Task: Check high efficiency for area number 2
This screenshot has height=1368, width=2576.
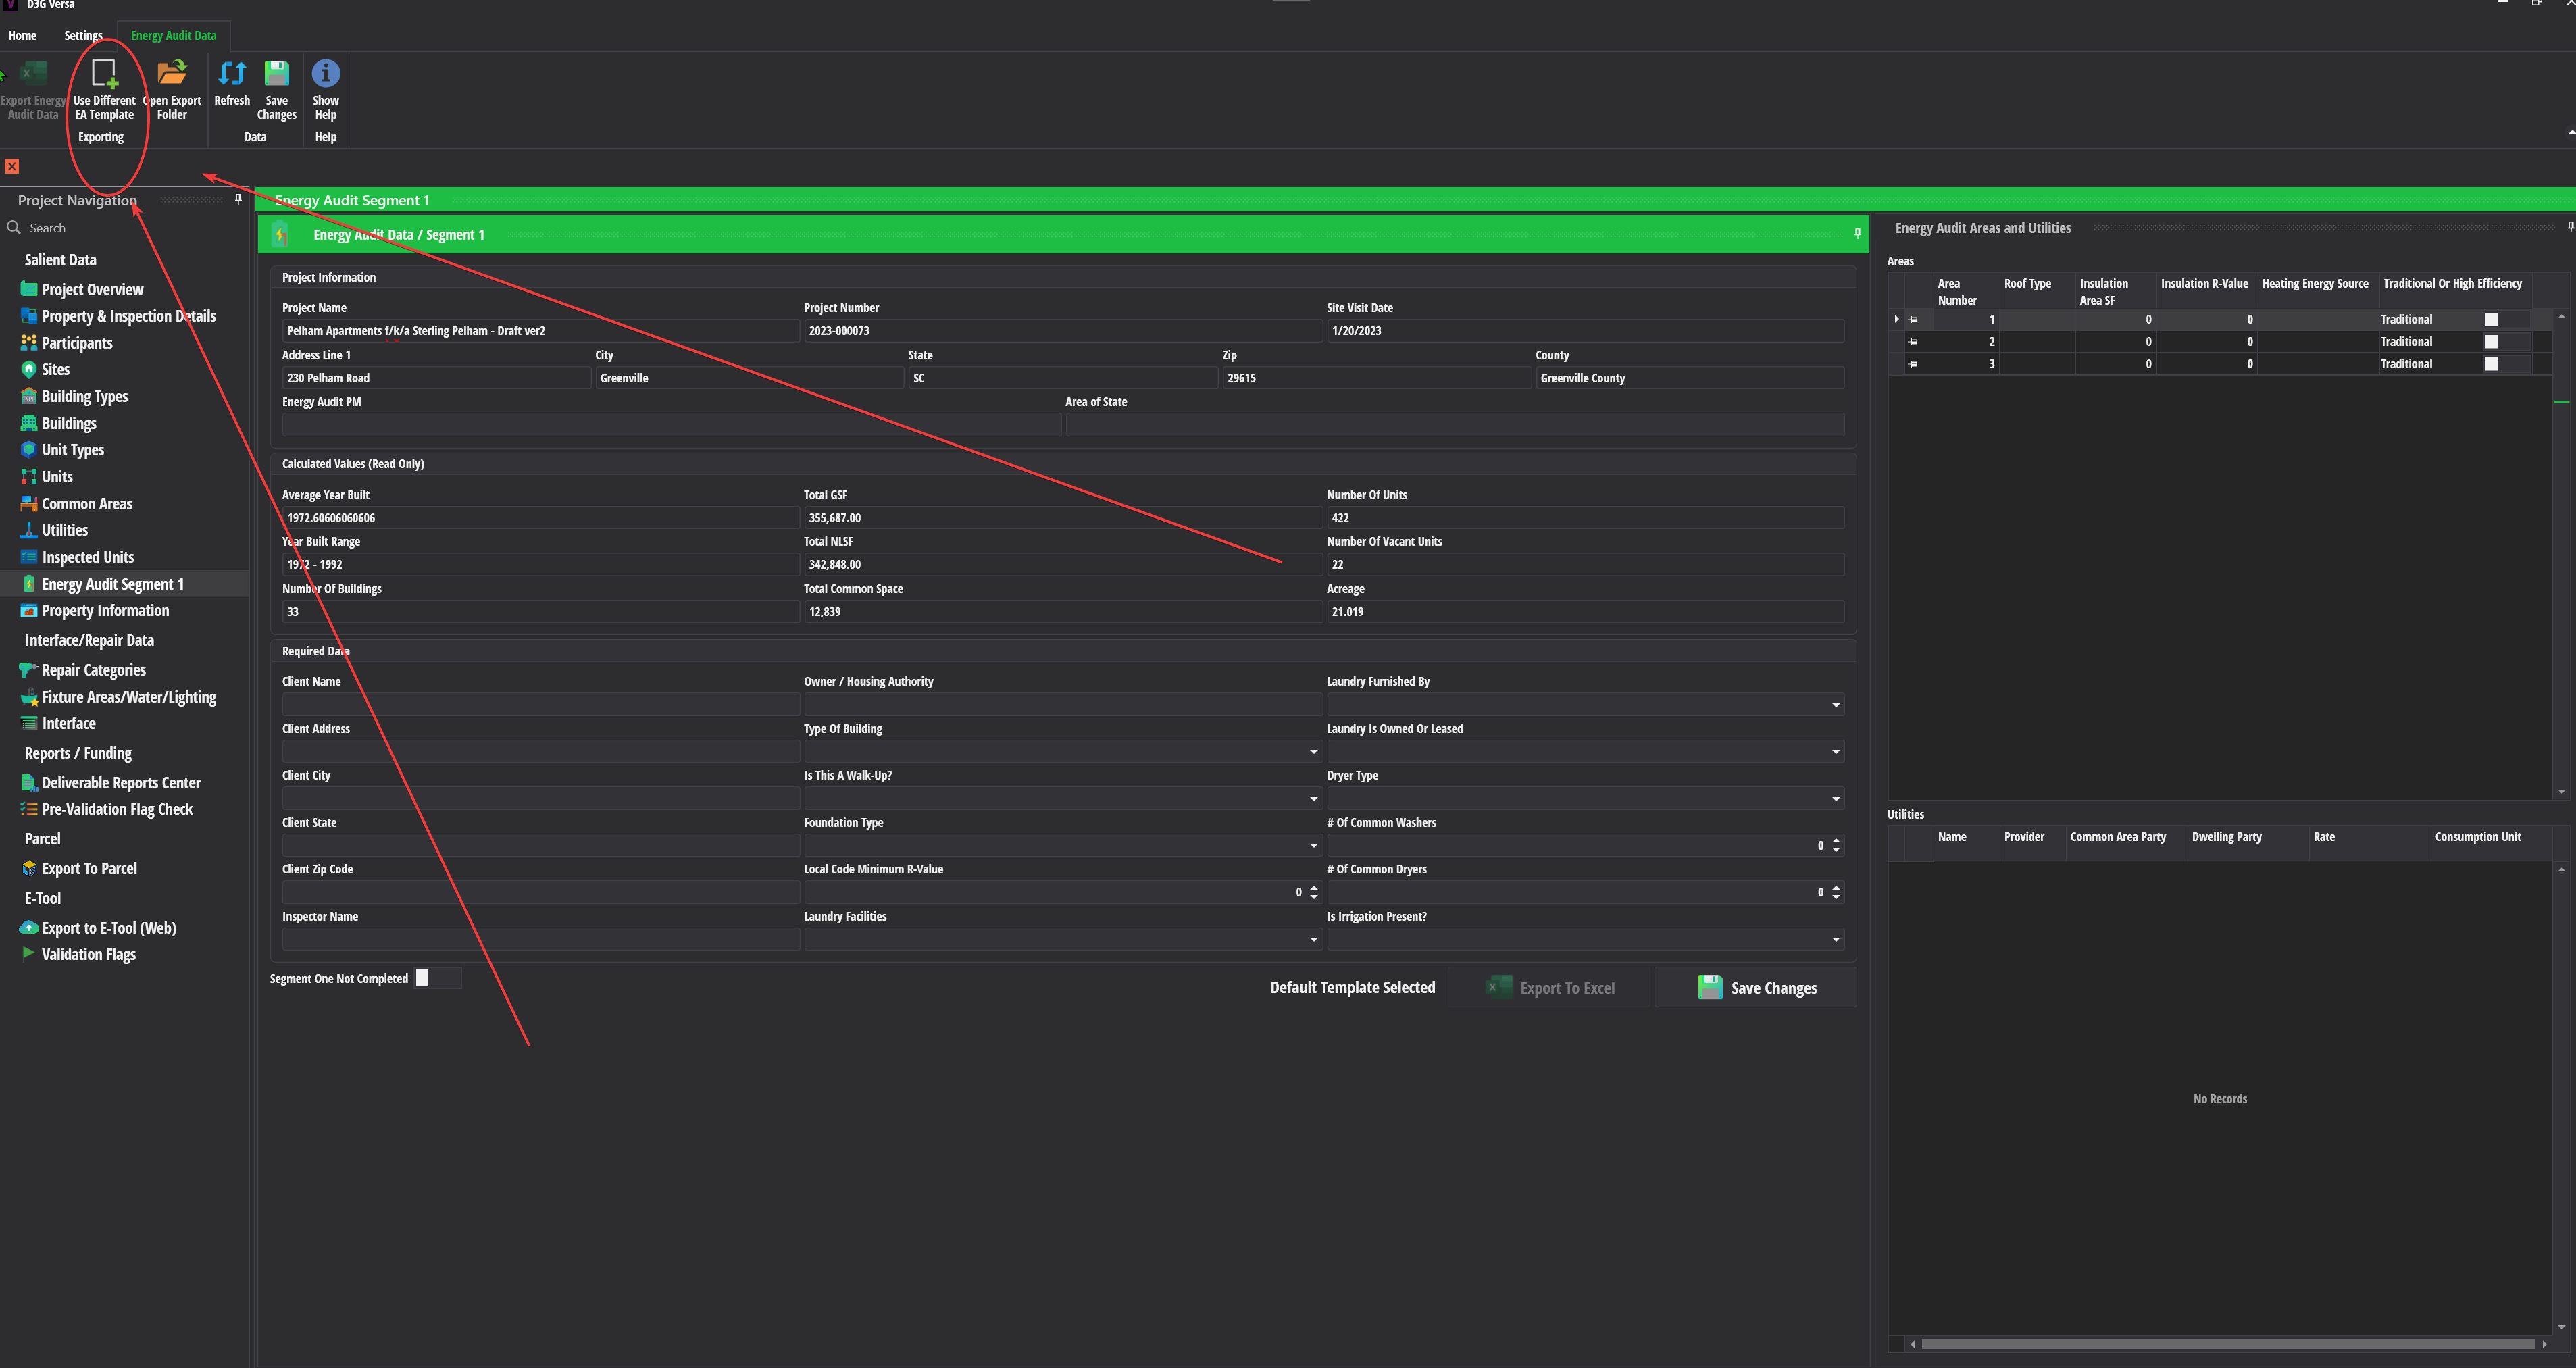Action: point(2491,341)
